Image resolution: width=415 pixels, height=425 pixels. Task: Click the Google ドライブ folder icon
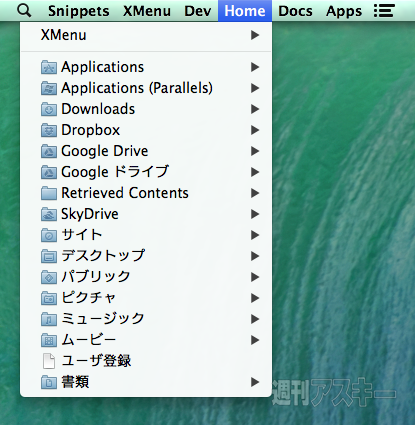pyautogui.click(x=49, y=172)
